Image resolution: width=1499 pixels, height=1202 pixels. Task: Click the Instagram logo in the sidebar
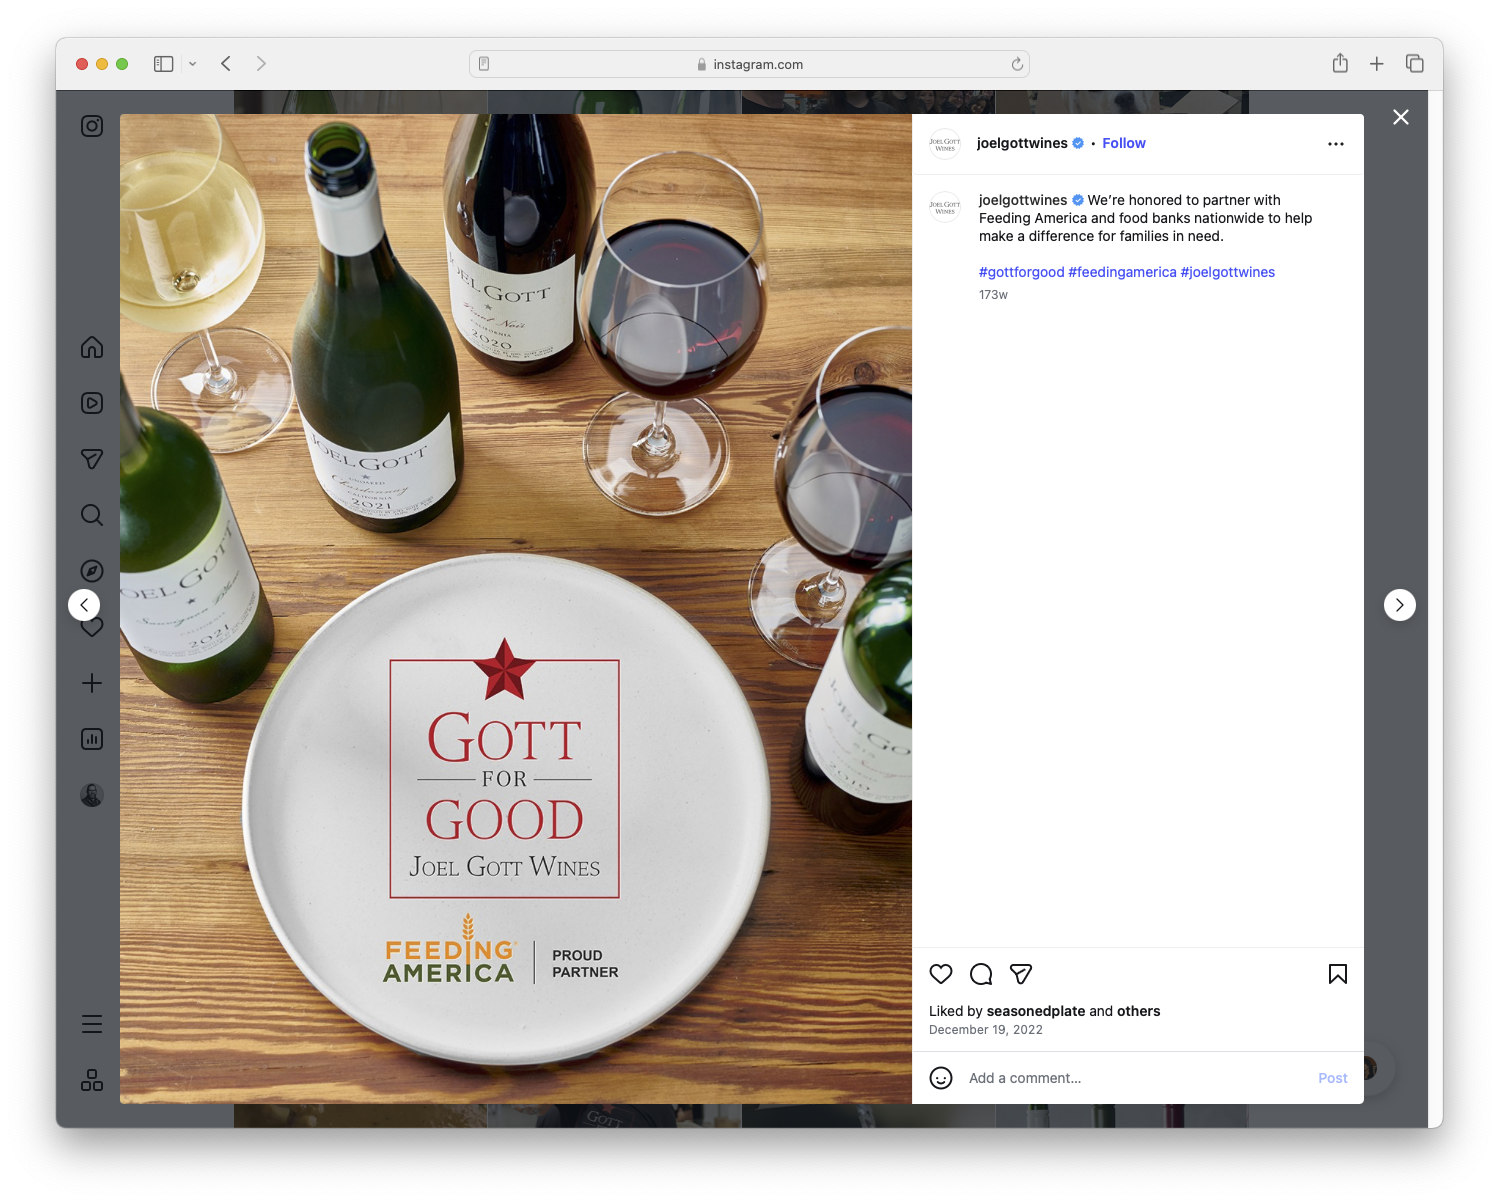point(92,126)
